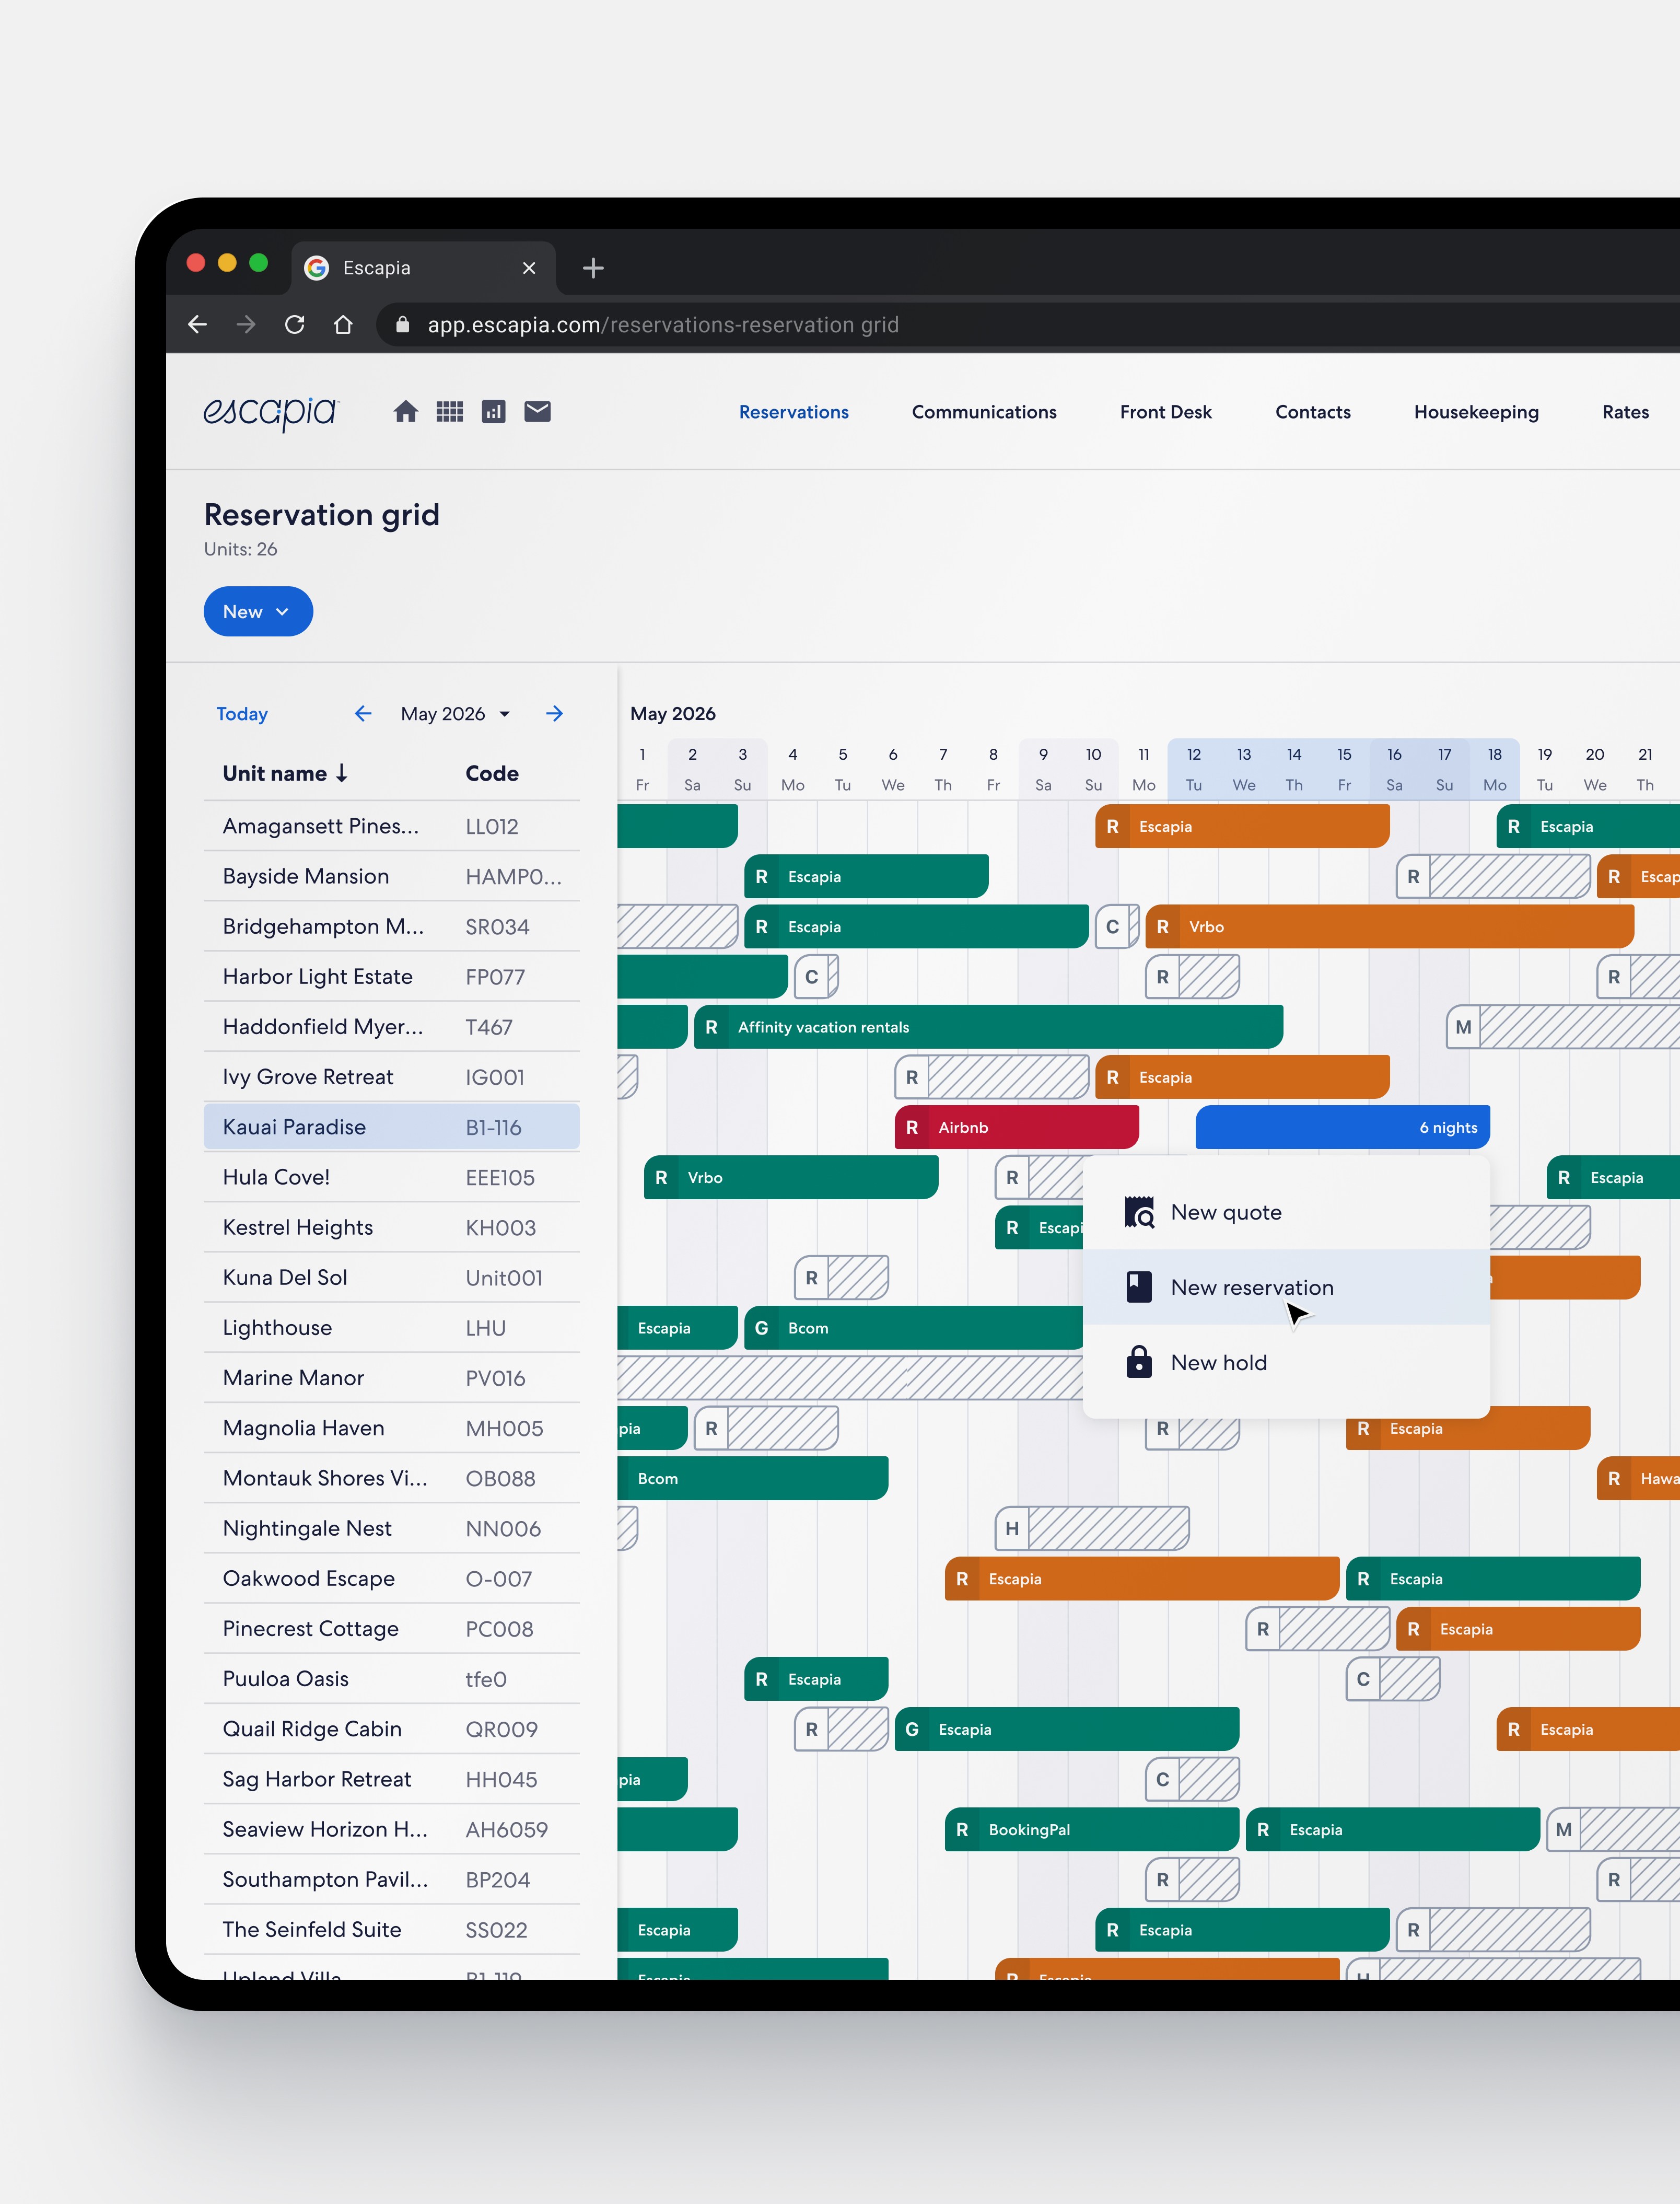Choose New reservation from menu
This screenshot has width=1680, height=2204.
pos(1251,1288)
